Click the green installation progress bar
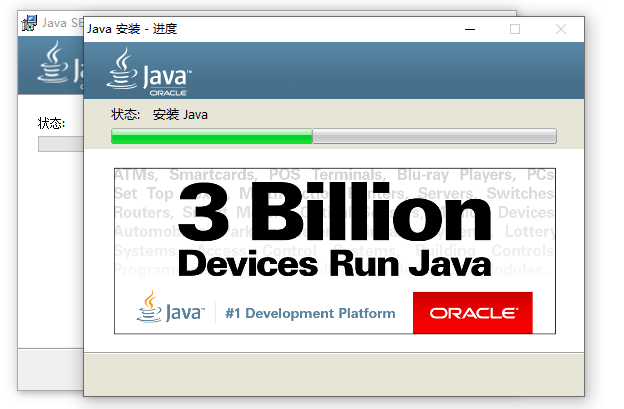The height and width of the screenshot is (409, 624). click(x=334, y=136)
